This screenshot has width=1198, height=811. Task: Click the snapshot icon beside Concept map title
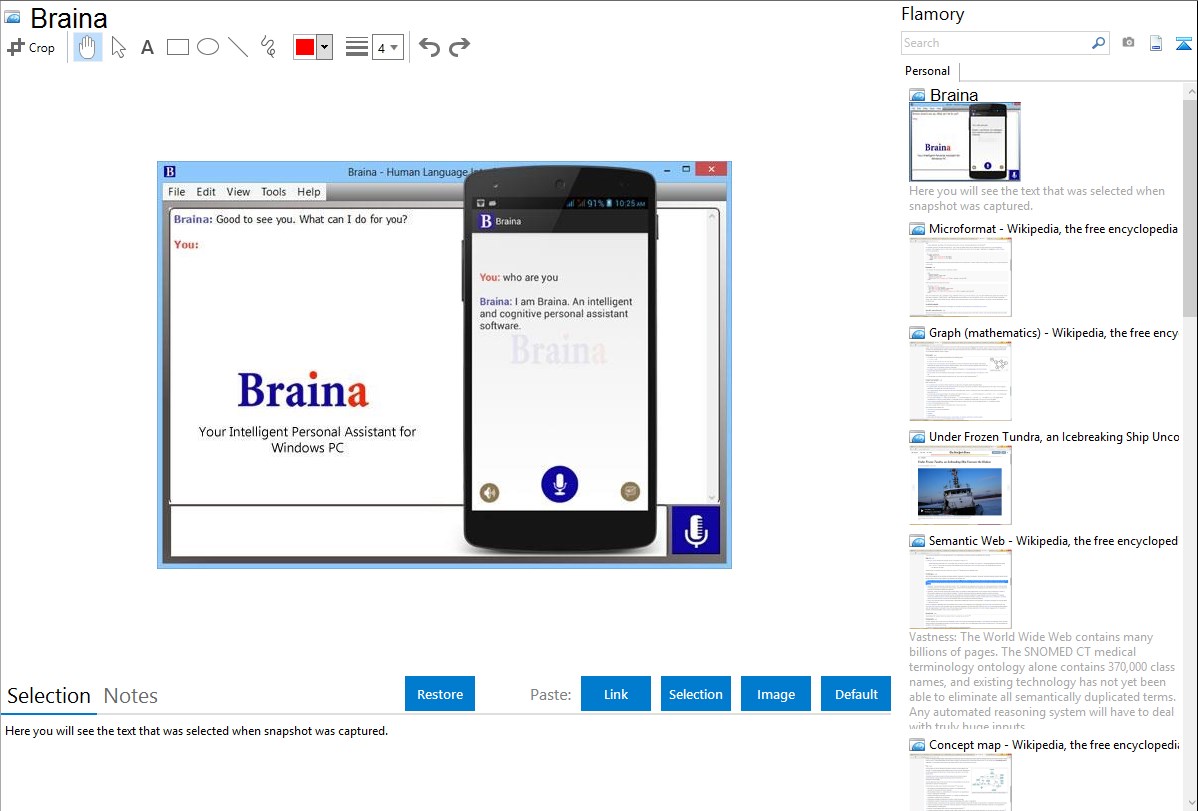[917, 744]
